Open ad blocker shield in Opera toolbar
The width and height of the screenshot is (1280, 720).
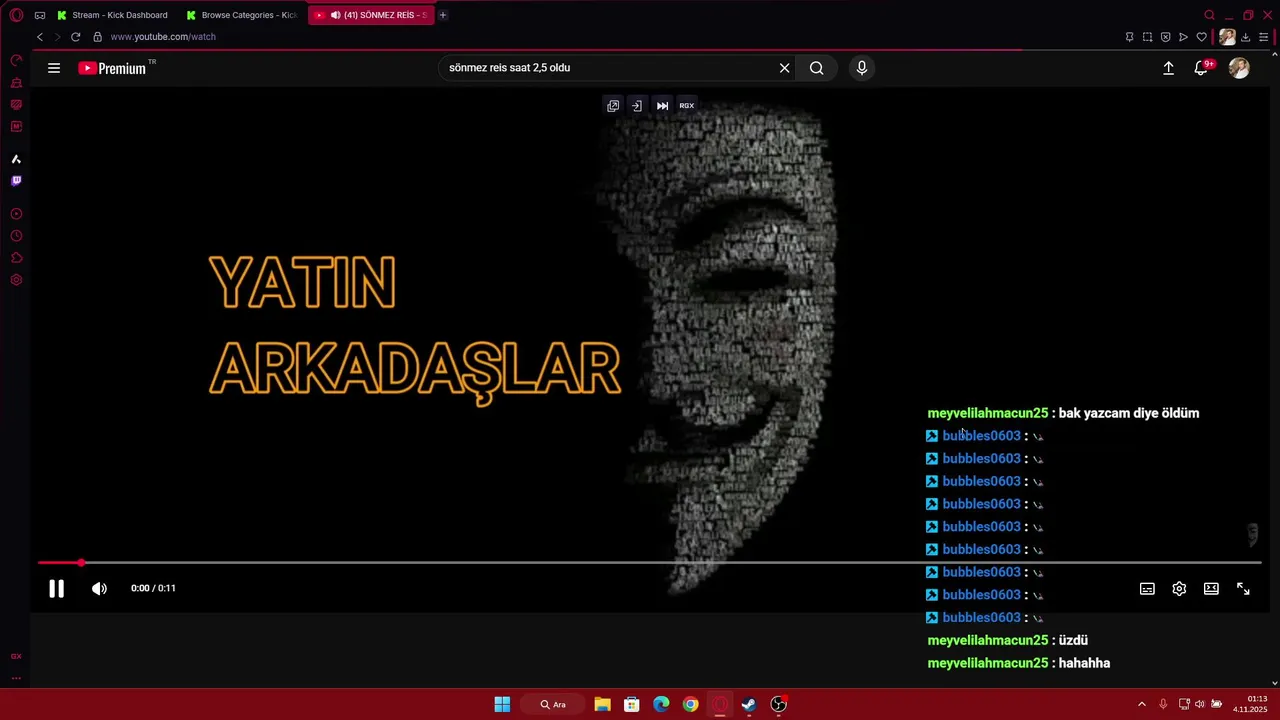(x=1165, y=37)
